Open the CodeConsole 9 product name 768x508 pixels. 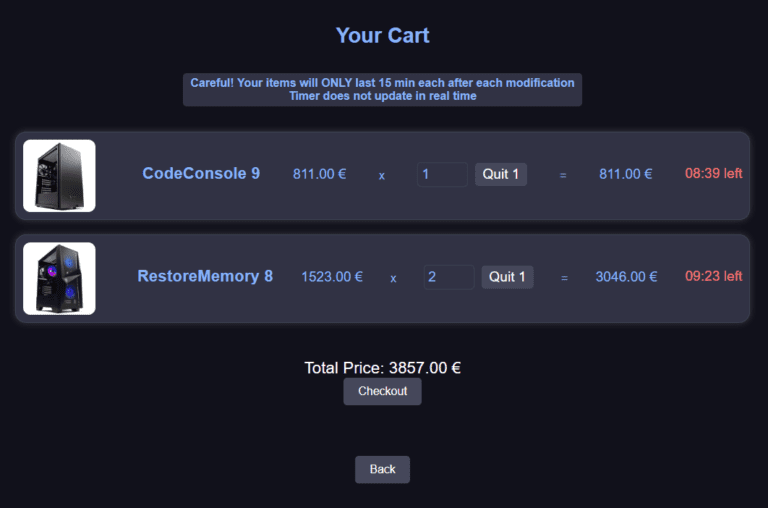[201, 173]
